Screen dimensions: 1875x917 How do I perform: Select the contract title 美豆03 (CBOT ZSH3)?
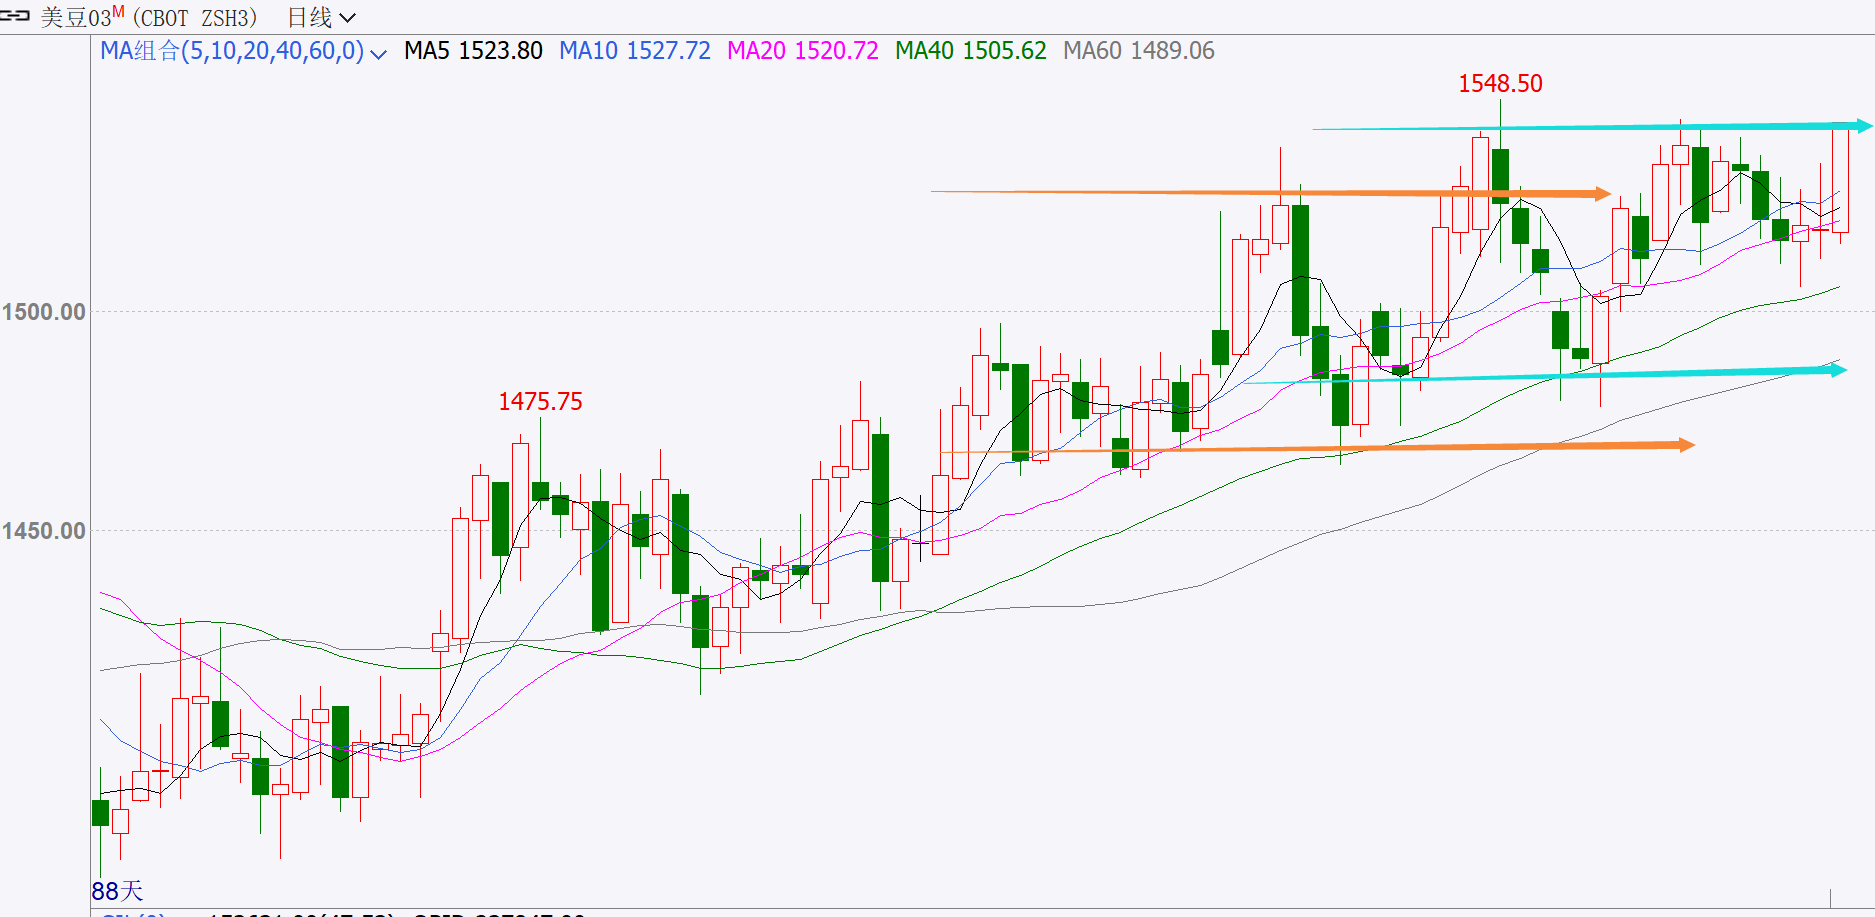pos(149,18)
